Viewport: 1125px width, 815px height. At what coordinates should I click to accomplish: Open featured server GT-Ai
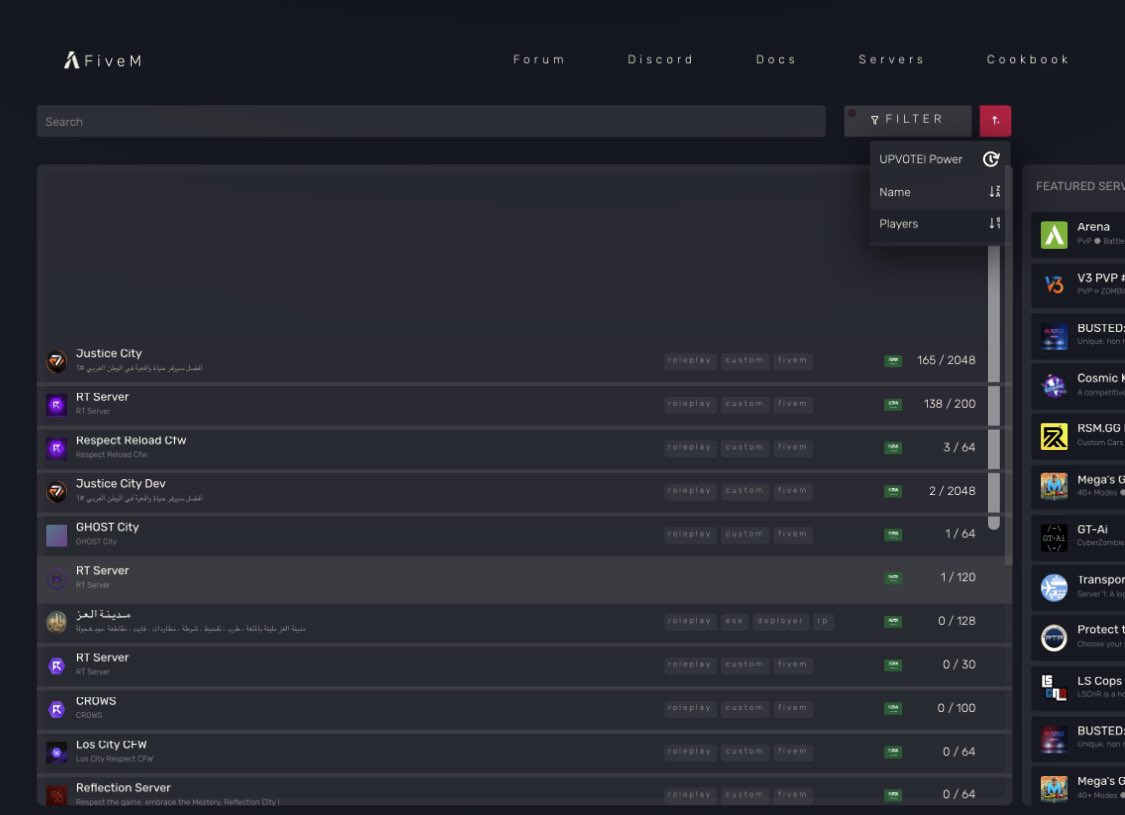point(1078,537)
